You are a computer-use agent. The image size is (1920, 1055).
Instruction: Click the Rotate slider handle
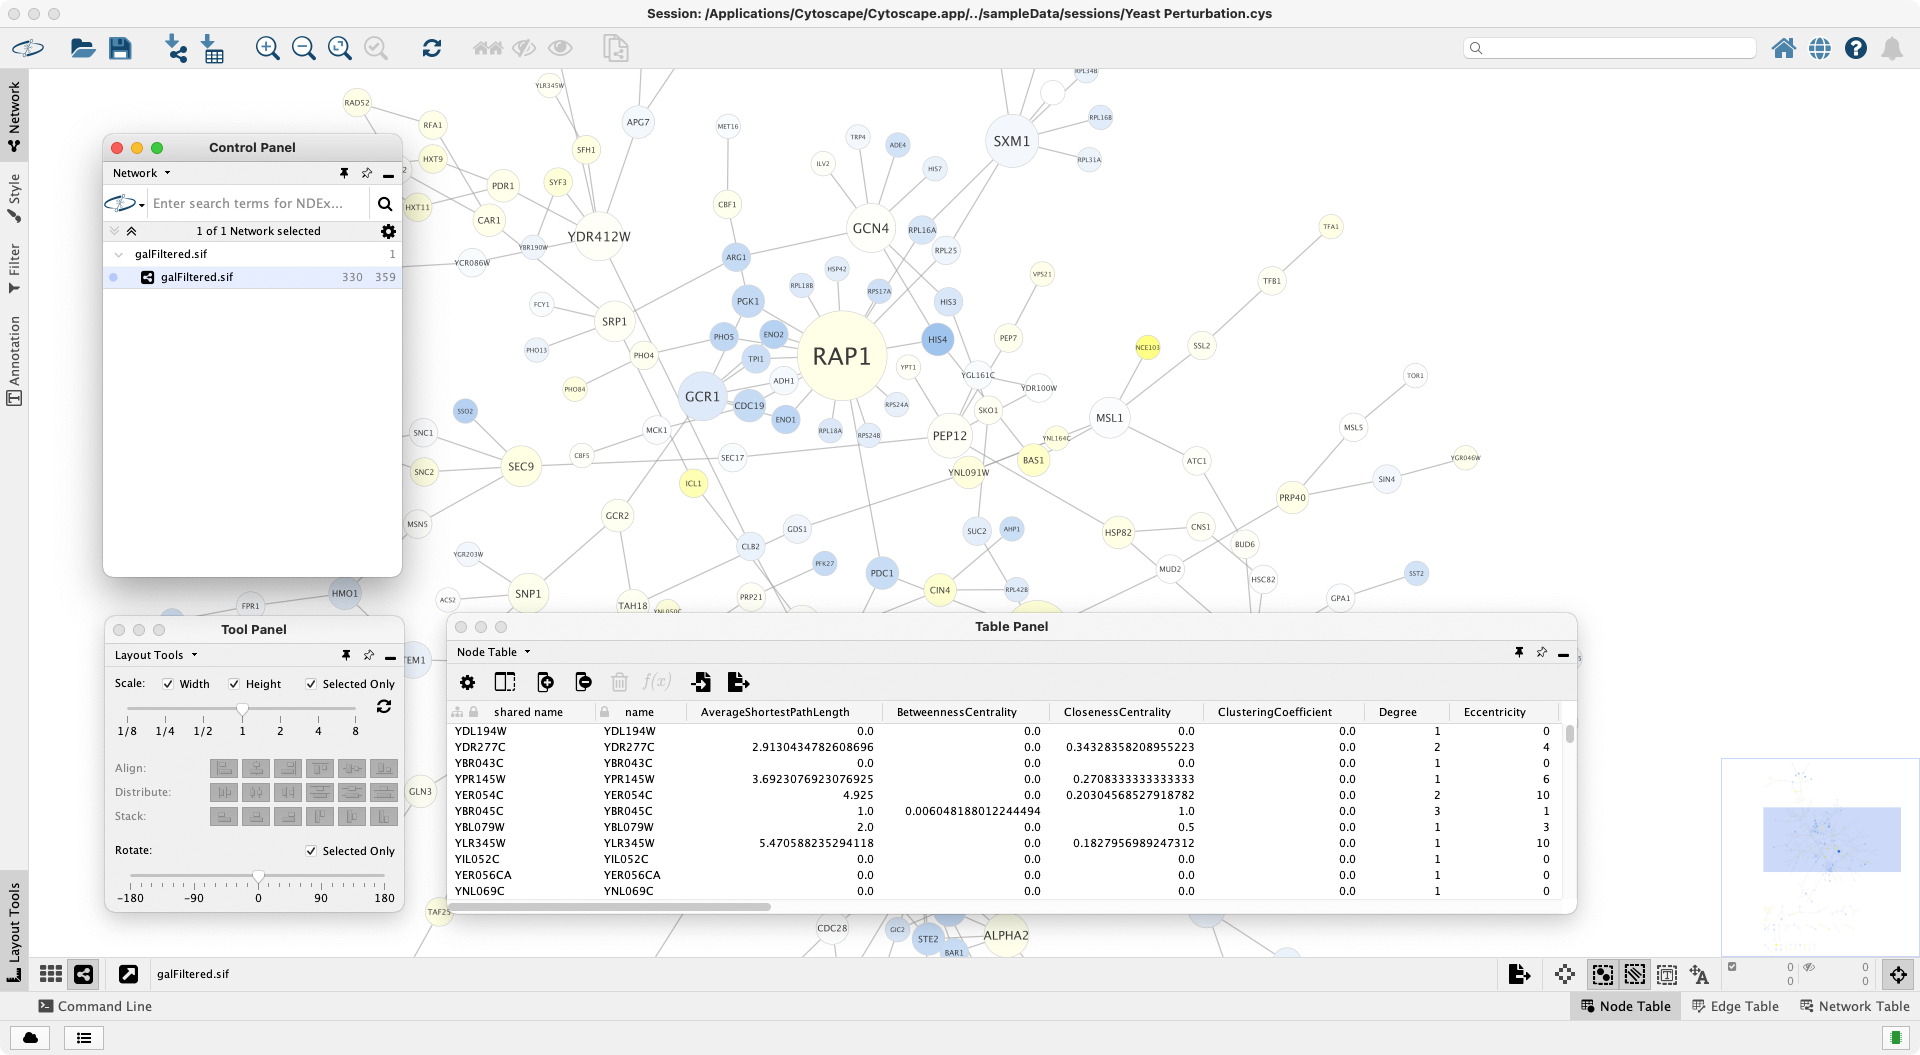tap(258, 877)
